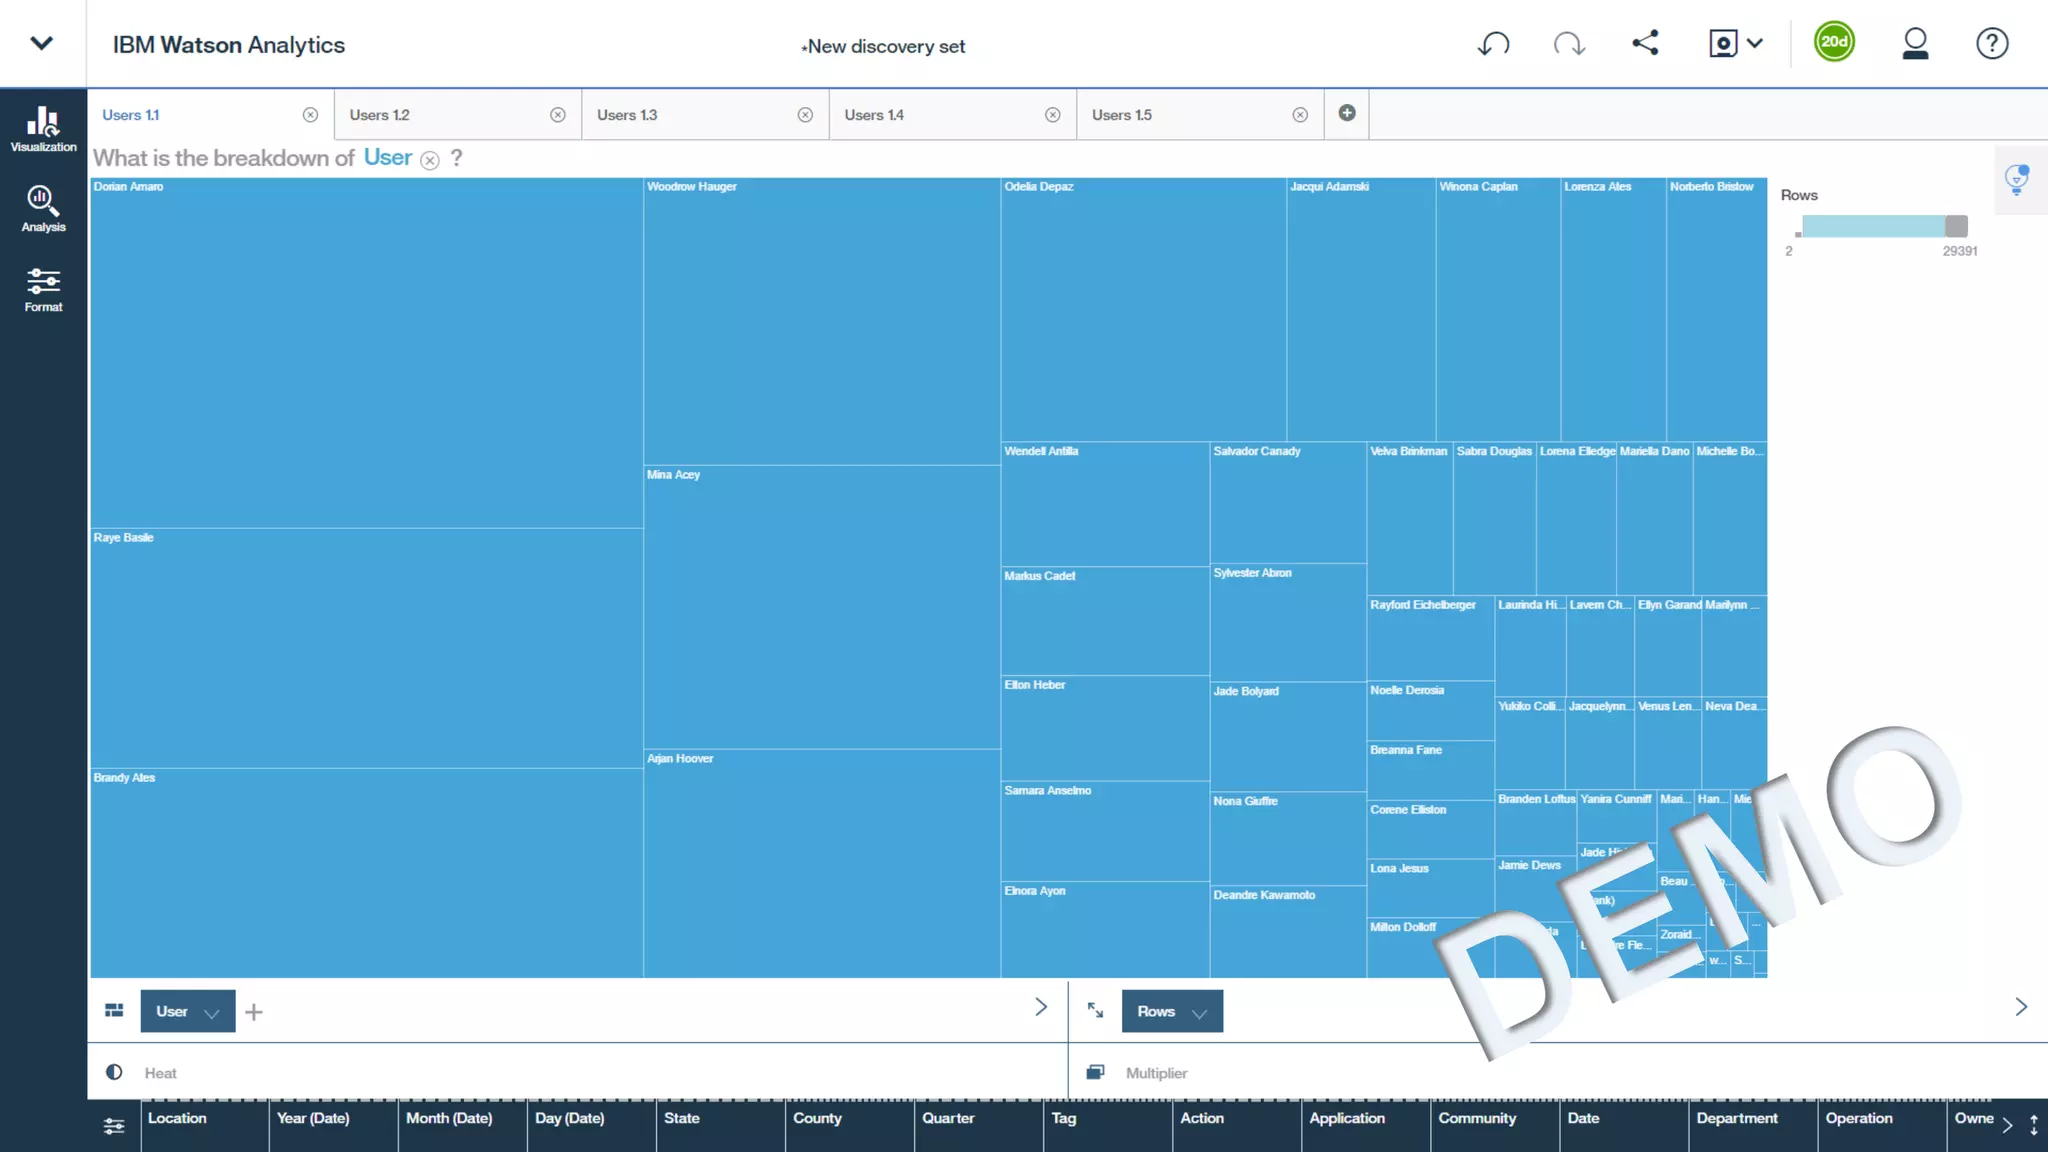The height and width of the screenshot is (1152, 2048).
Task: Click the undo arrow icon
Action: (x=1493, y=44)
